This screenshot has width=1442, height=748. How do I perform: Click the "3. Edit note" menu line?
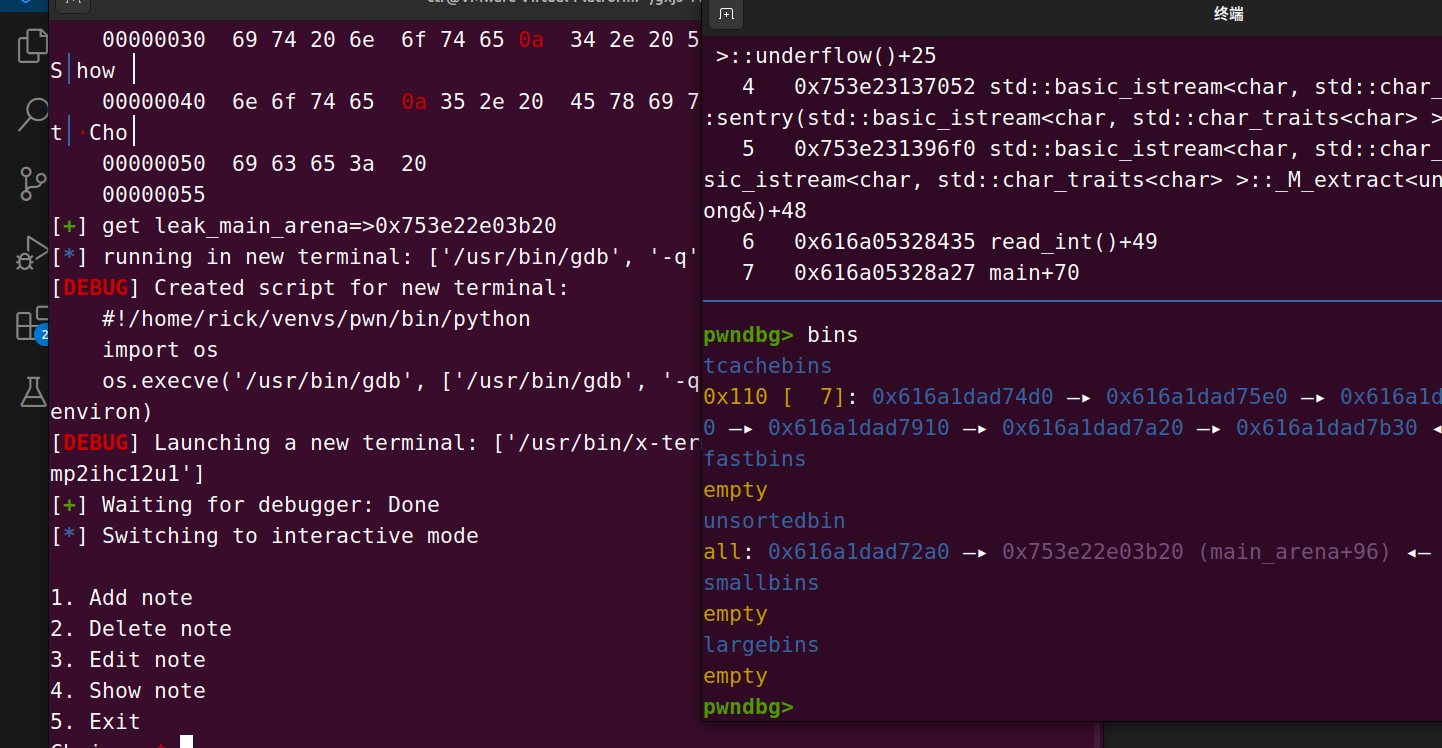(x=128, y=660)
